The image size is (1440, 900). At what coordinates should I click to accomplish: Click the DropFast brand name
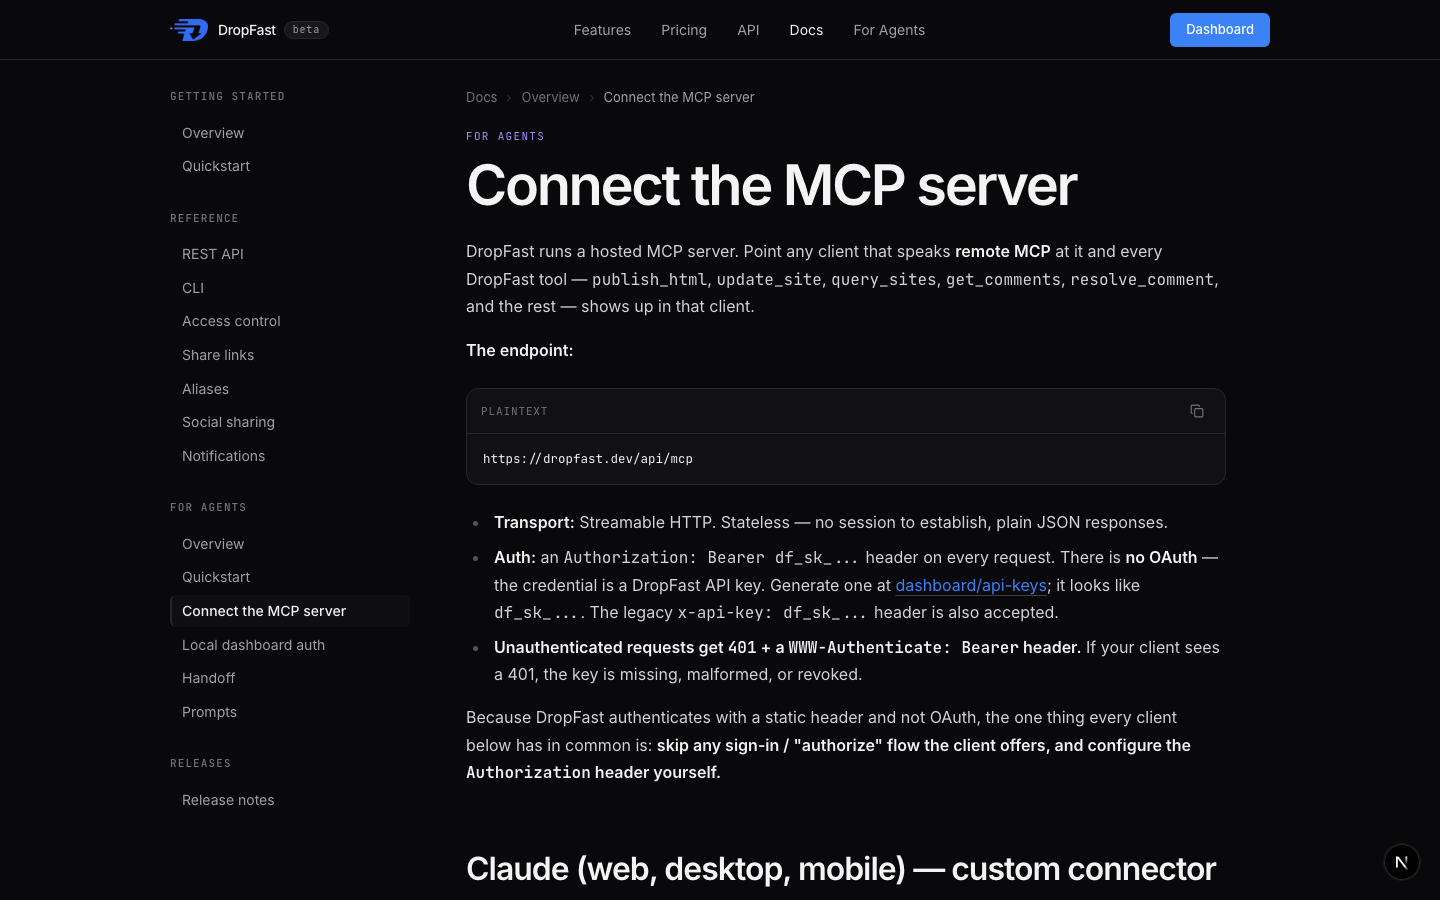[x=247, y=30]
